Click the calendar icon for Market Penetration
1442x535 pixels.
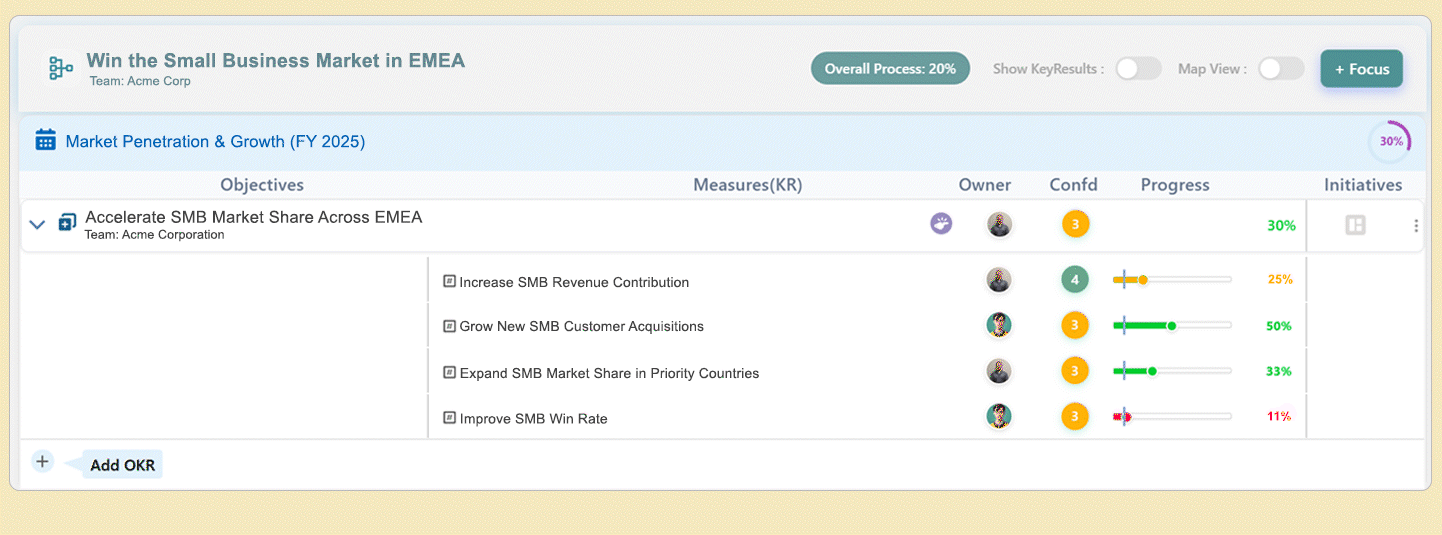tap(45, 141)
